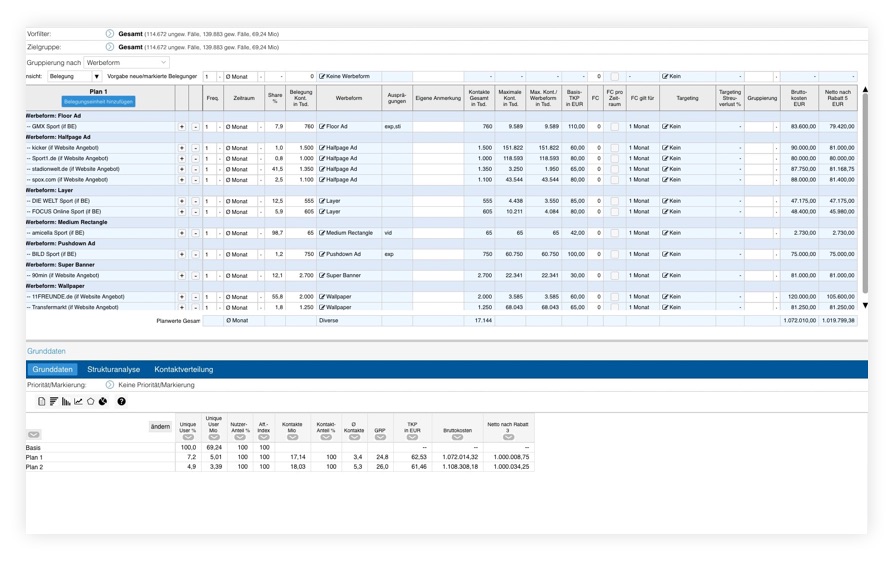Switch to the Grunddaten tab

(x=53, y=369)
